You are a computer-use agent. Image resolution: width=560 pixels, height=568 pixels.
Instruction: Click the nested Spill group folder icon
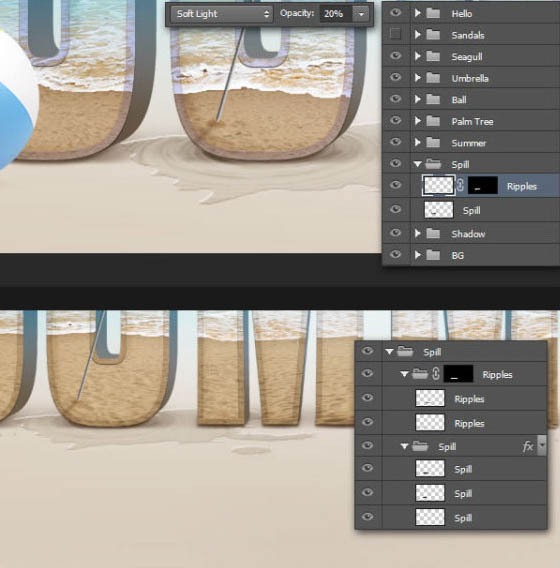click(x=420, y=446)
